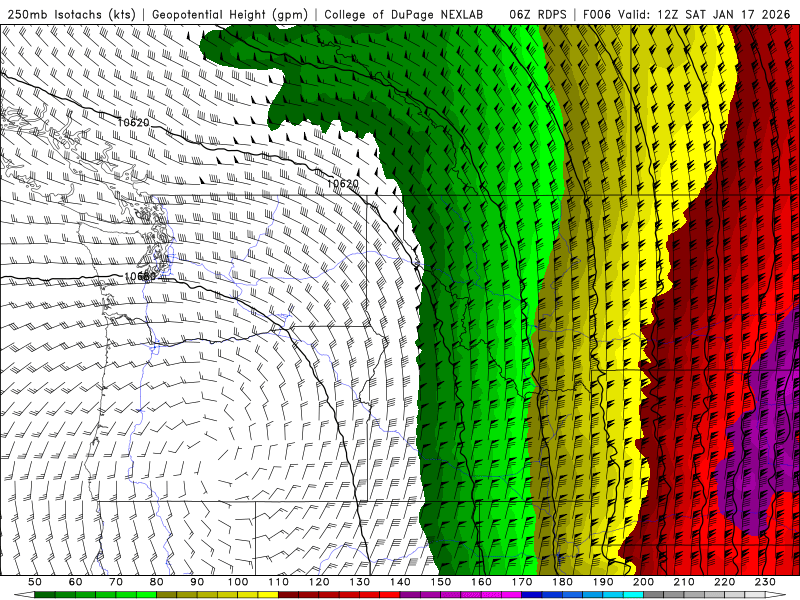Click the '06Z RDPS' model run label

coord(538,14)
